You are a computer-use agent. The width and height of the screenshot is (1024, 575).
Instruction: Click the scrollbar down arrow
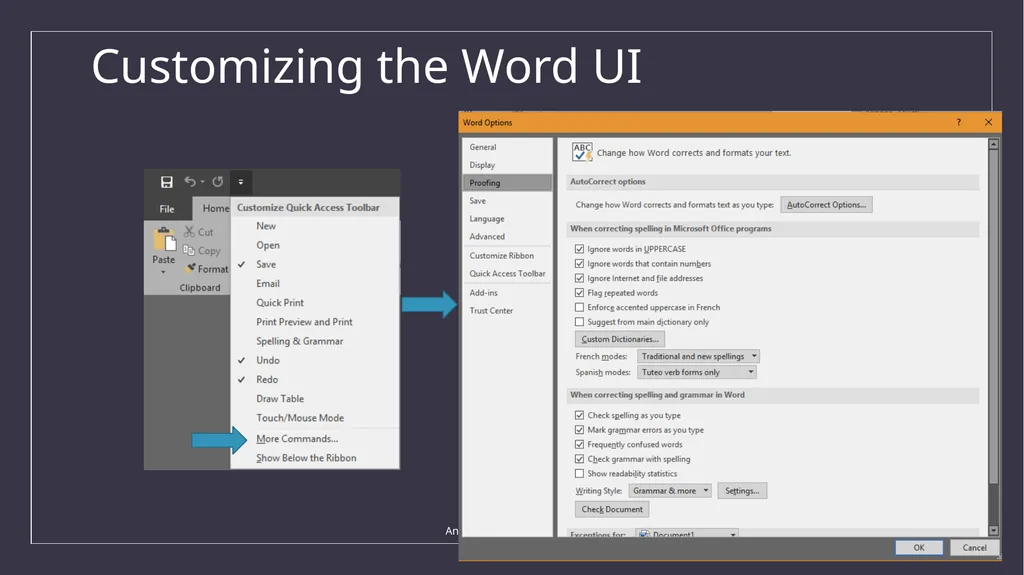(993, 531)
